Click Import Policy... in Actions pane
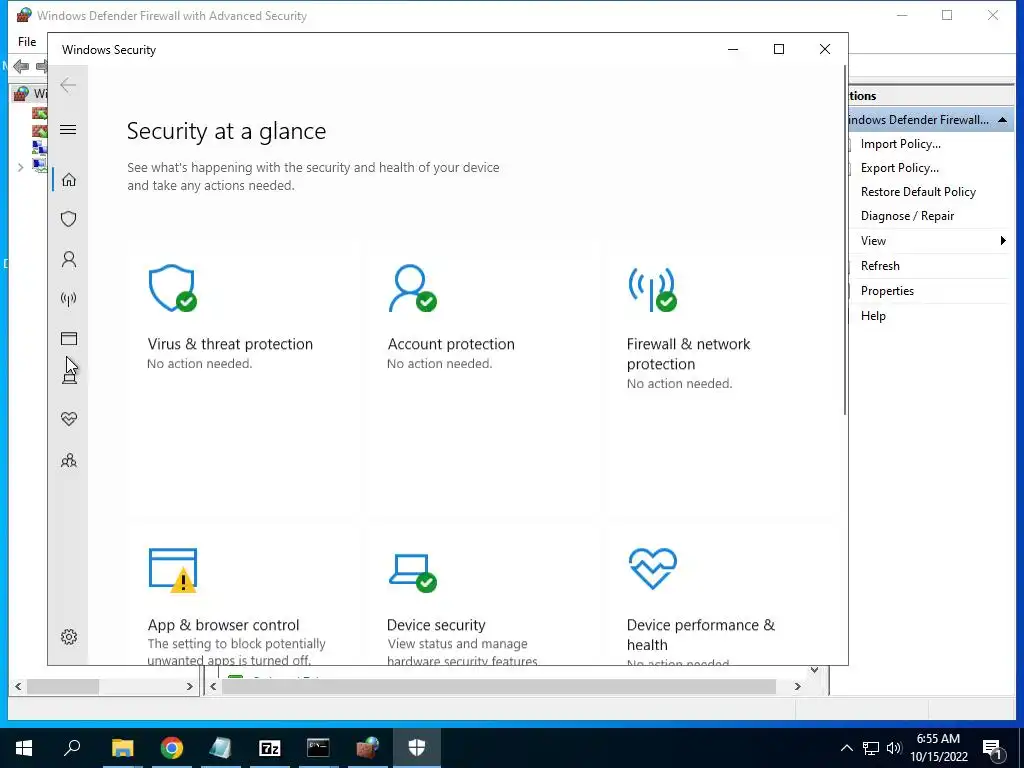 pos(901,144)
